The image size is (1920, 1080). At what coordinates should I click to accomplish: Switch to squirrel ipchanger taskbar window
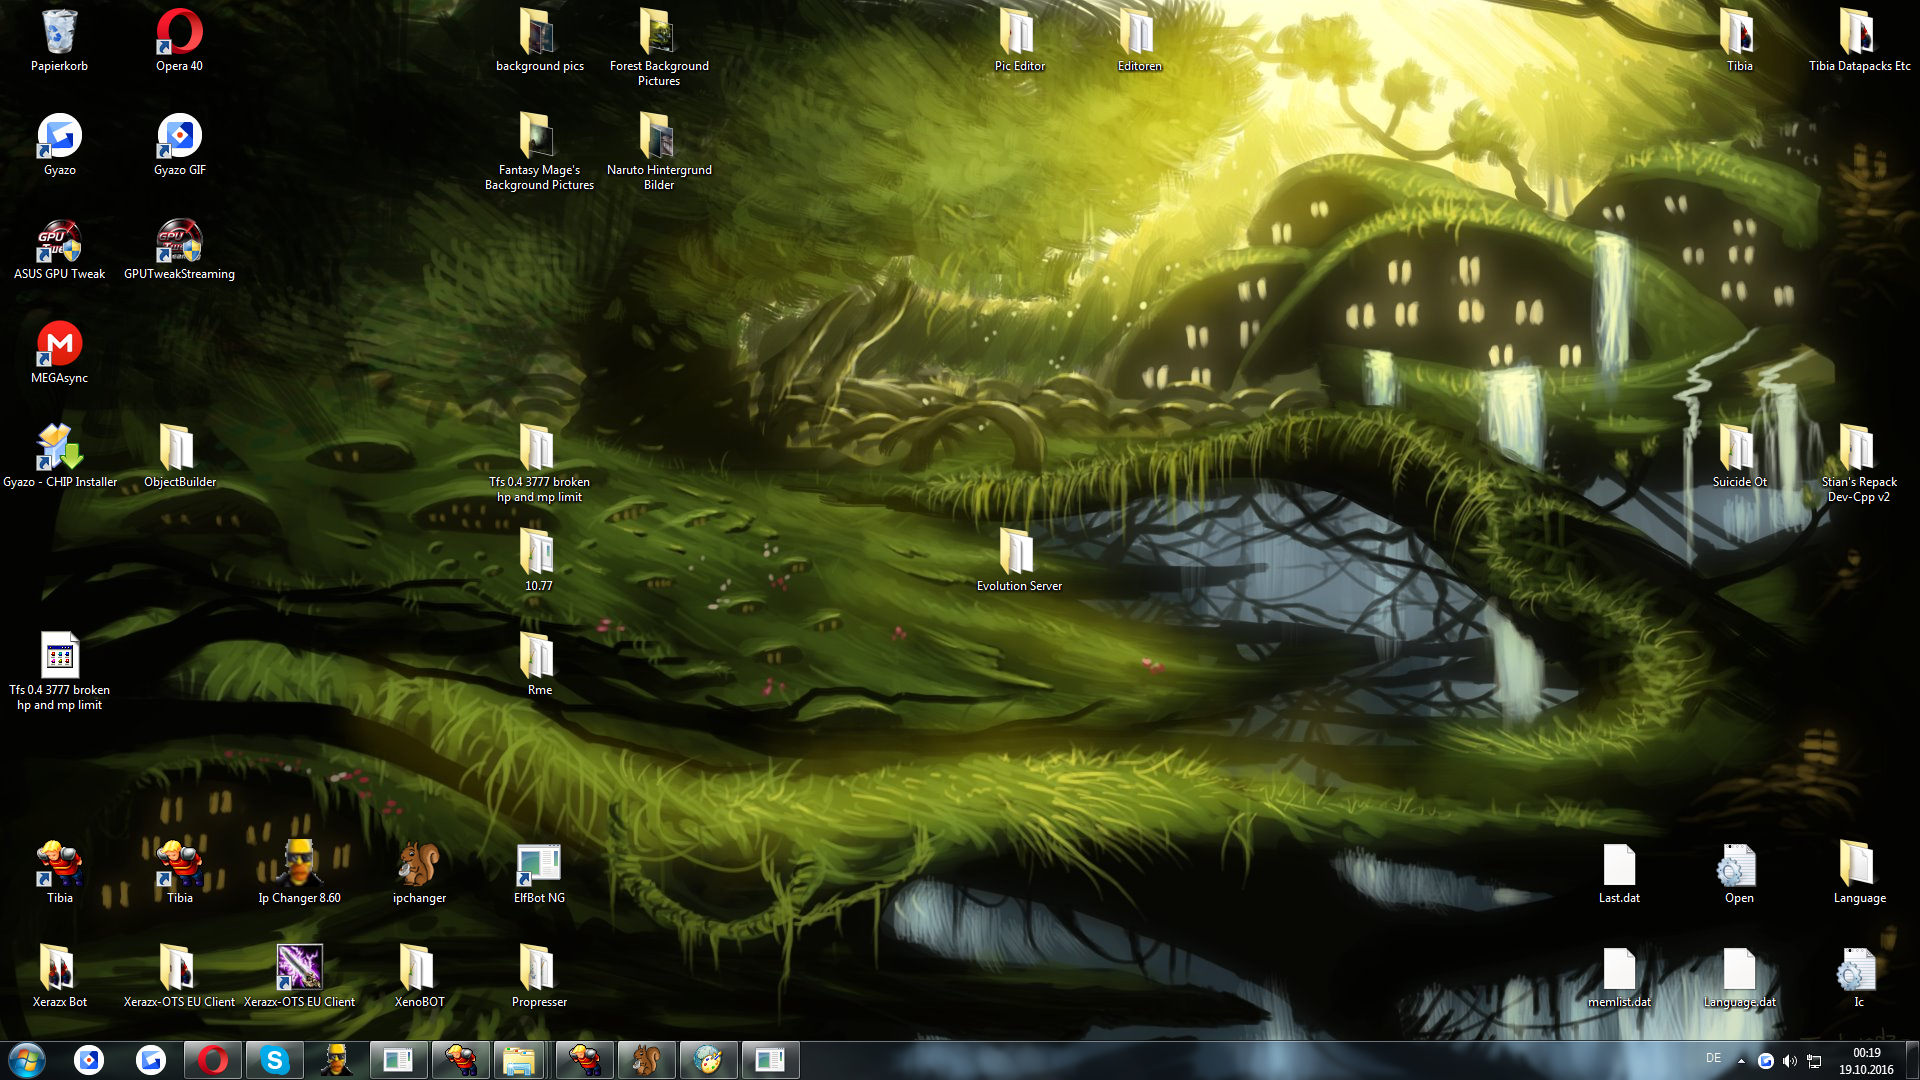647,1060
